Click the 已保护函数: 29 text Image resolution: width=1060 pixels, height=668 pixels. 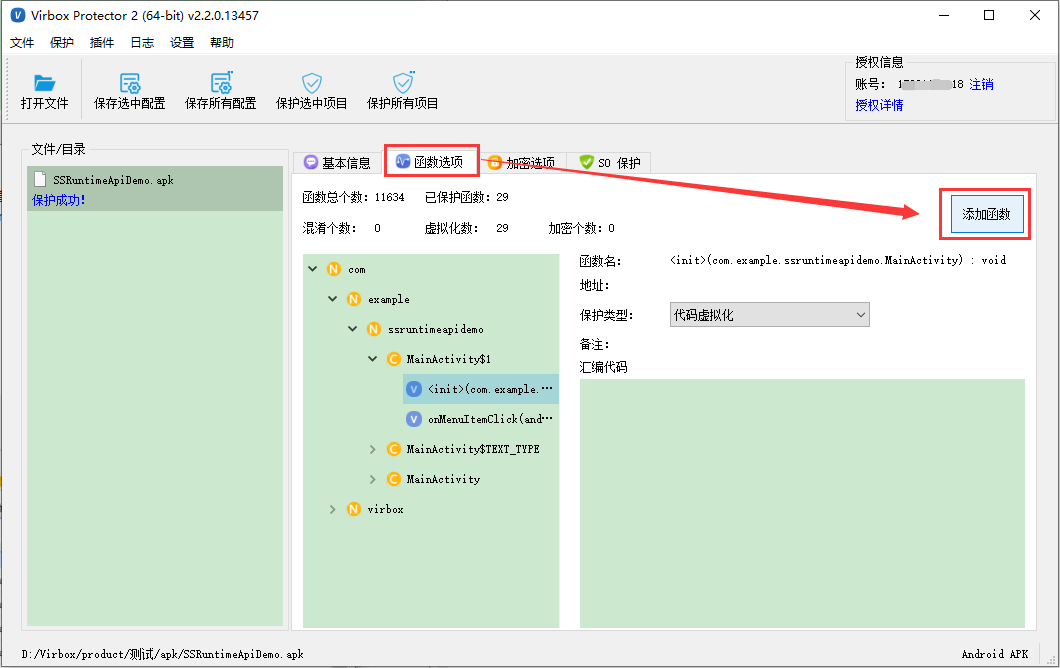[466, 197]
